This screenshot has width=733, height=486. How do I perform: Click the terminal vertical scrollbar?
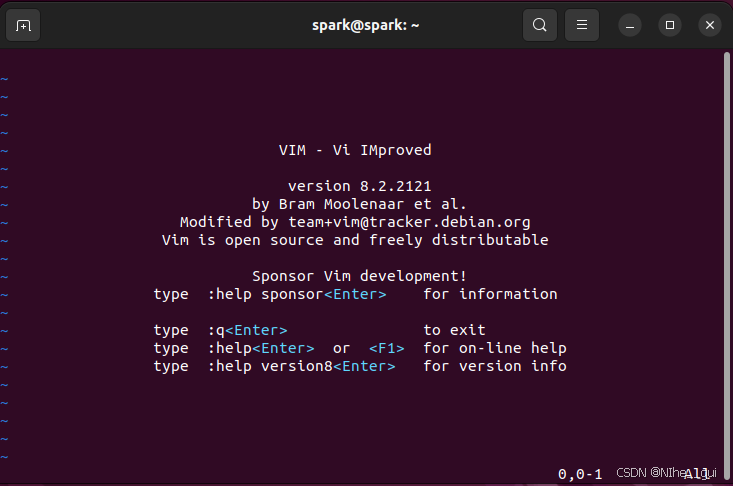[x=726, y=266]
